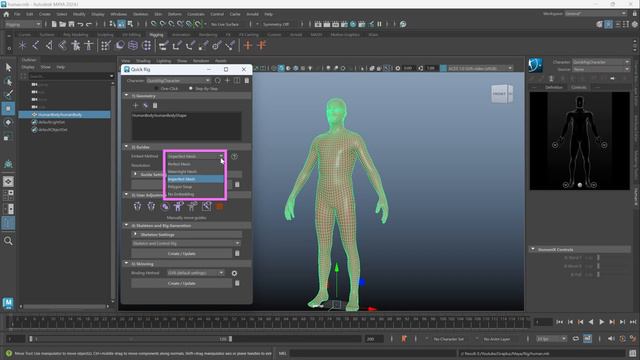Click the orange guide color swatch icon
This screenshot has width=640, height=360.
coord(220,207)
